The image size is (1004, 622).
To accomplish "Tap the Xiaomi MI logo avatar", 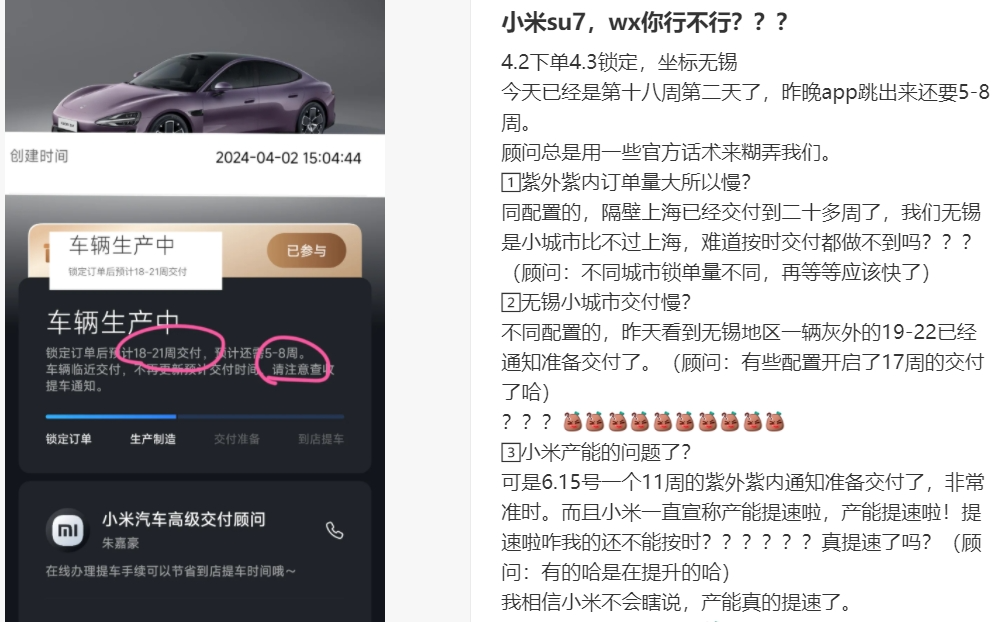I will (x=68, y=530).
